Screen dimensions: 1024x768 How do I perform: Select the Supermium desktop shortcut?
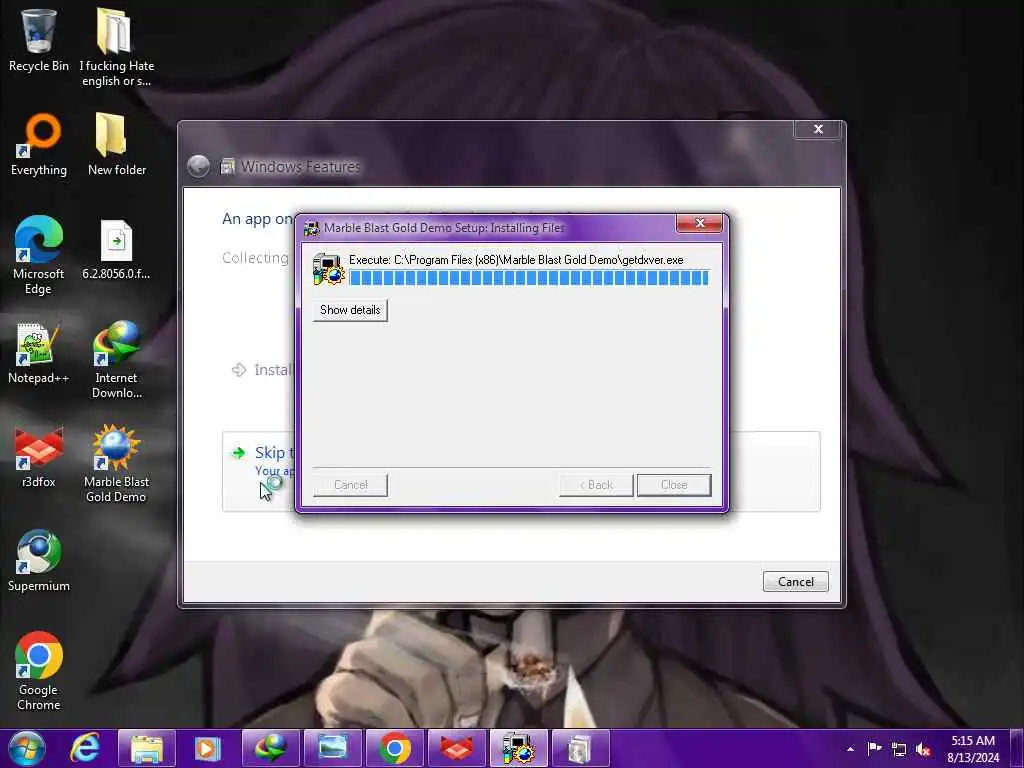pyautogui.click(x=39, y=560)
